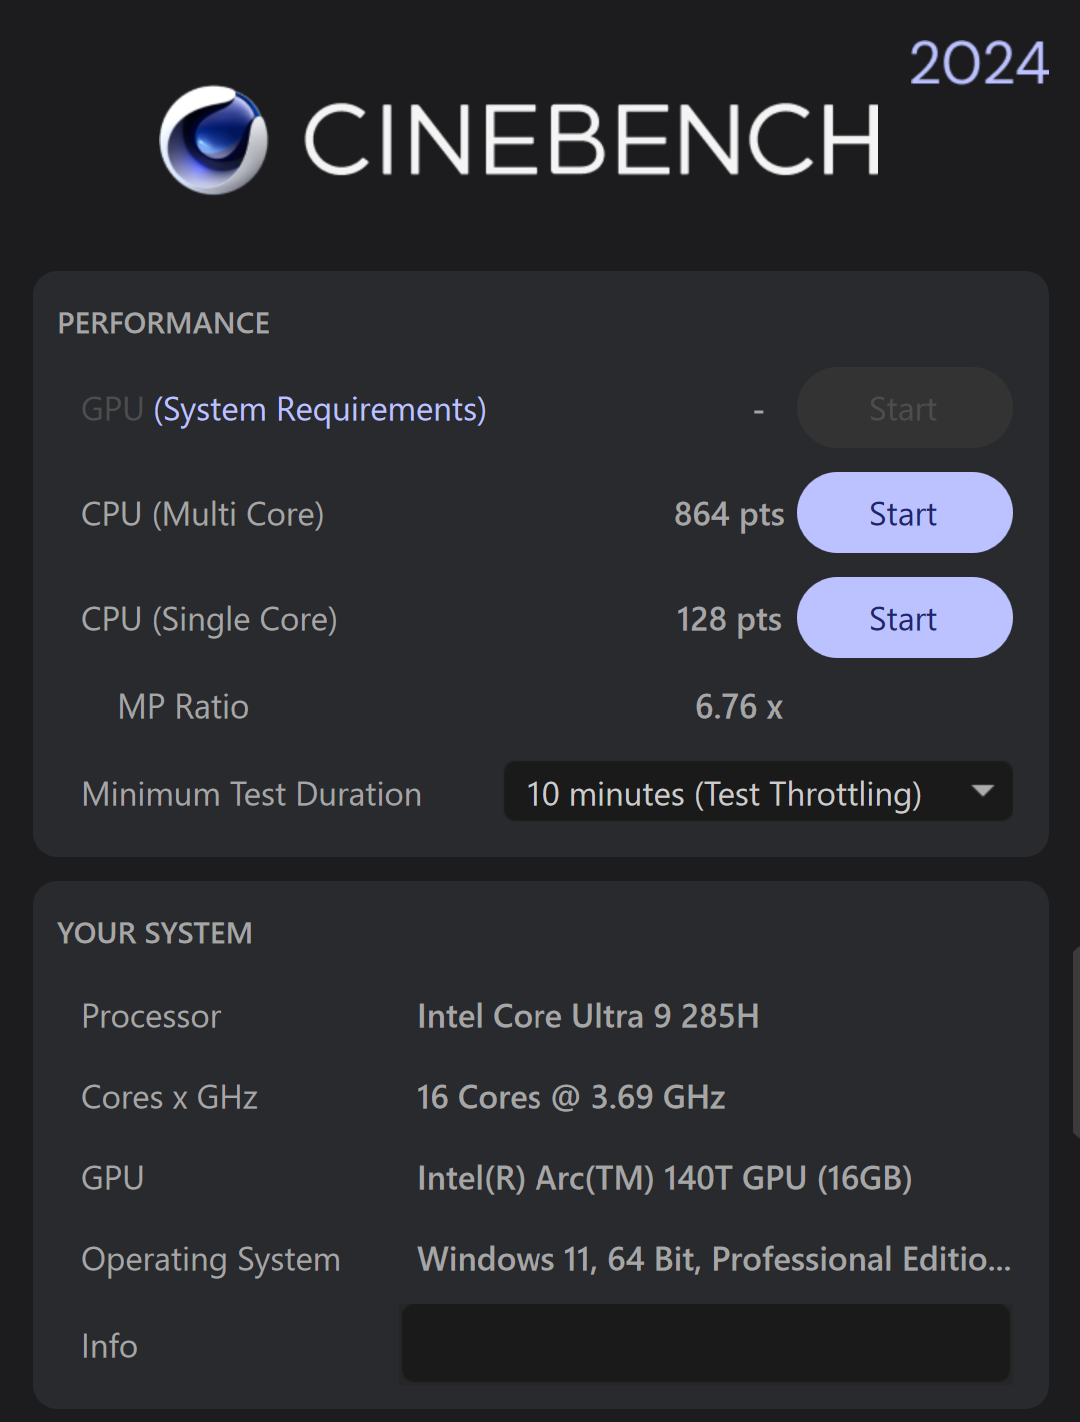Image resolution: width=1080 pixels, height=1422 pixels.
Task: Click the YOUR SYSTEM section heading
Action: [155, 933]
